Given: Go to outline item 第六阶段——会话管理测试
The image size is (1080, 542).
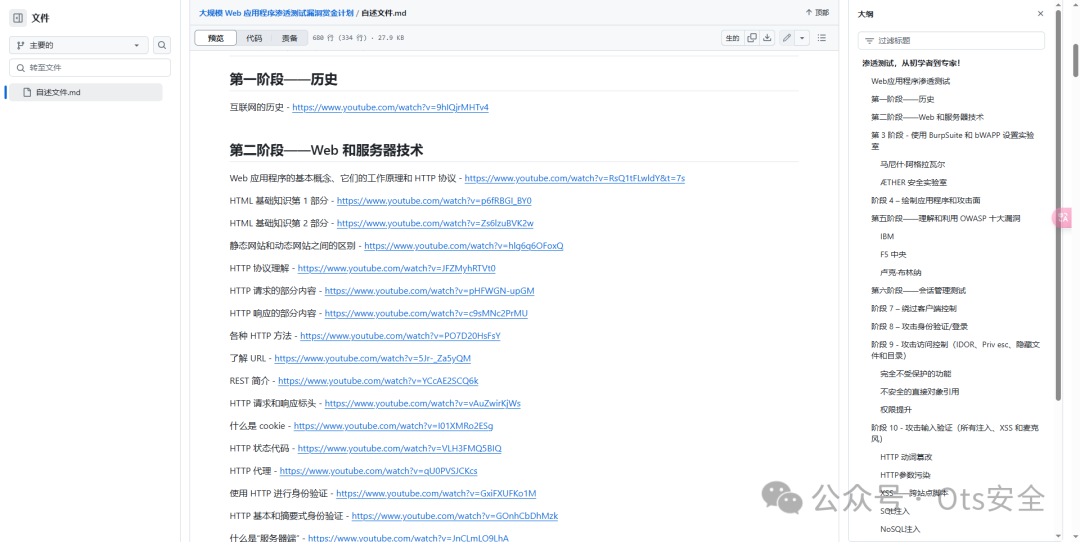Looking at the screenshot, I should click(x=918, y=291).
